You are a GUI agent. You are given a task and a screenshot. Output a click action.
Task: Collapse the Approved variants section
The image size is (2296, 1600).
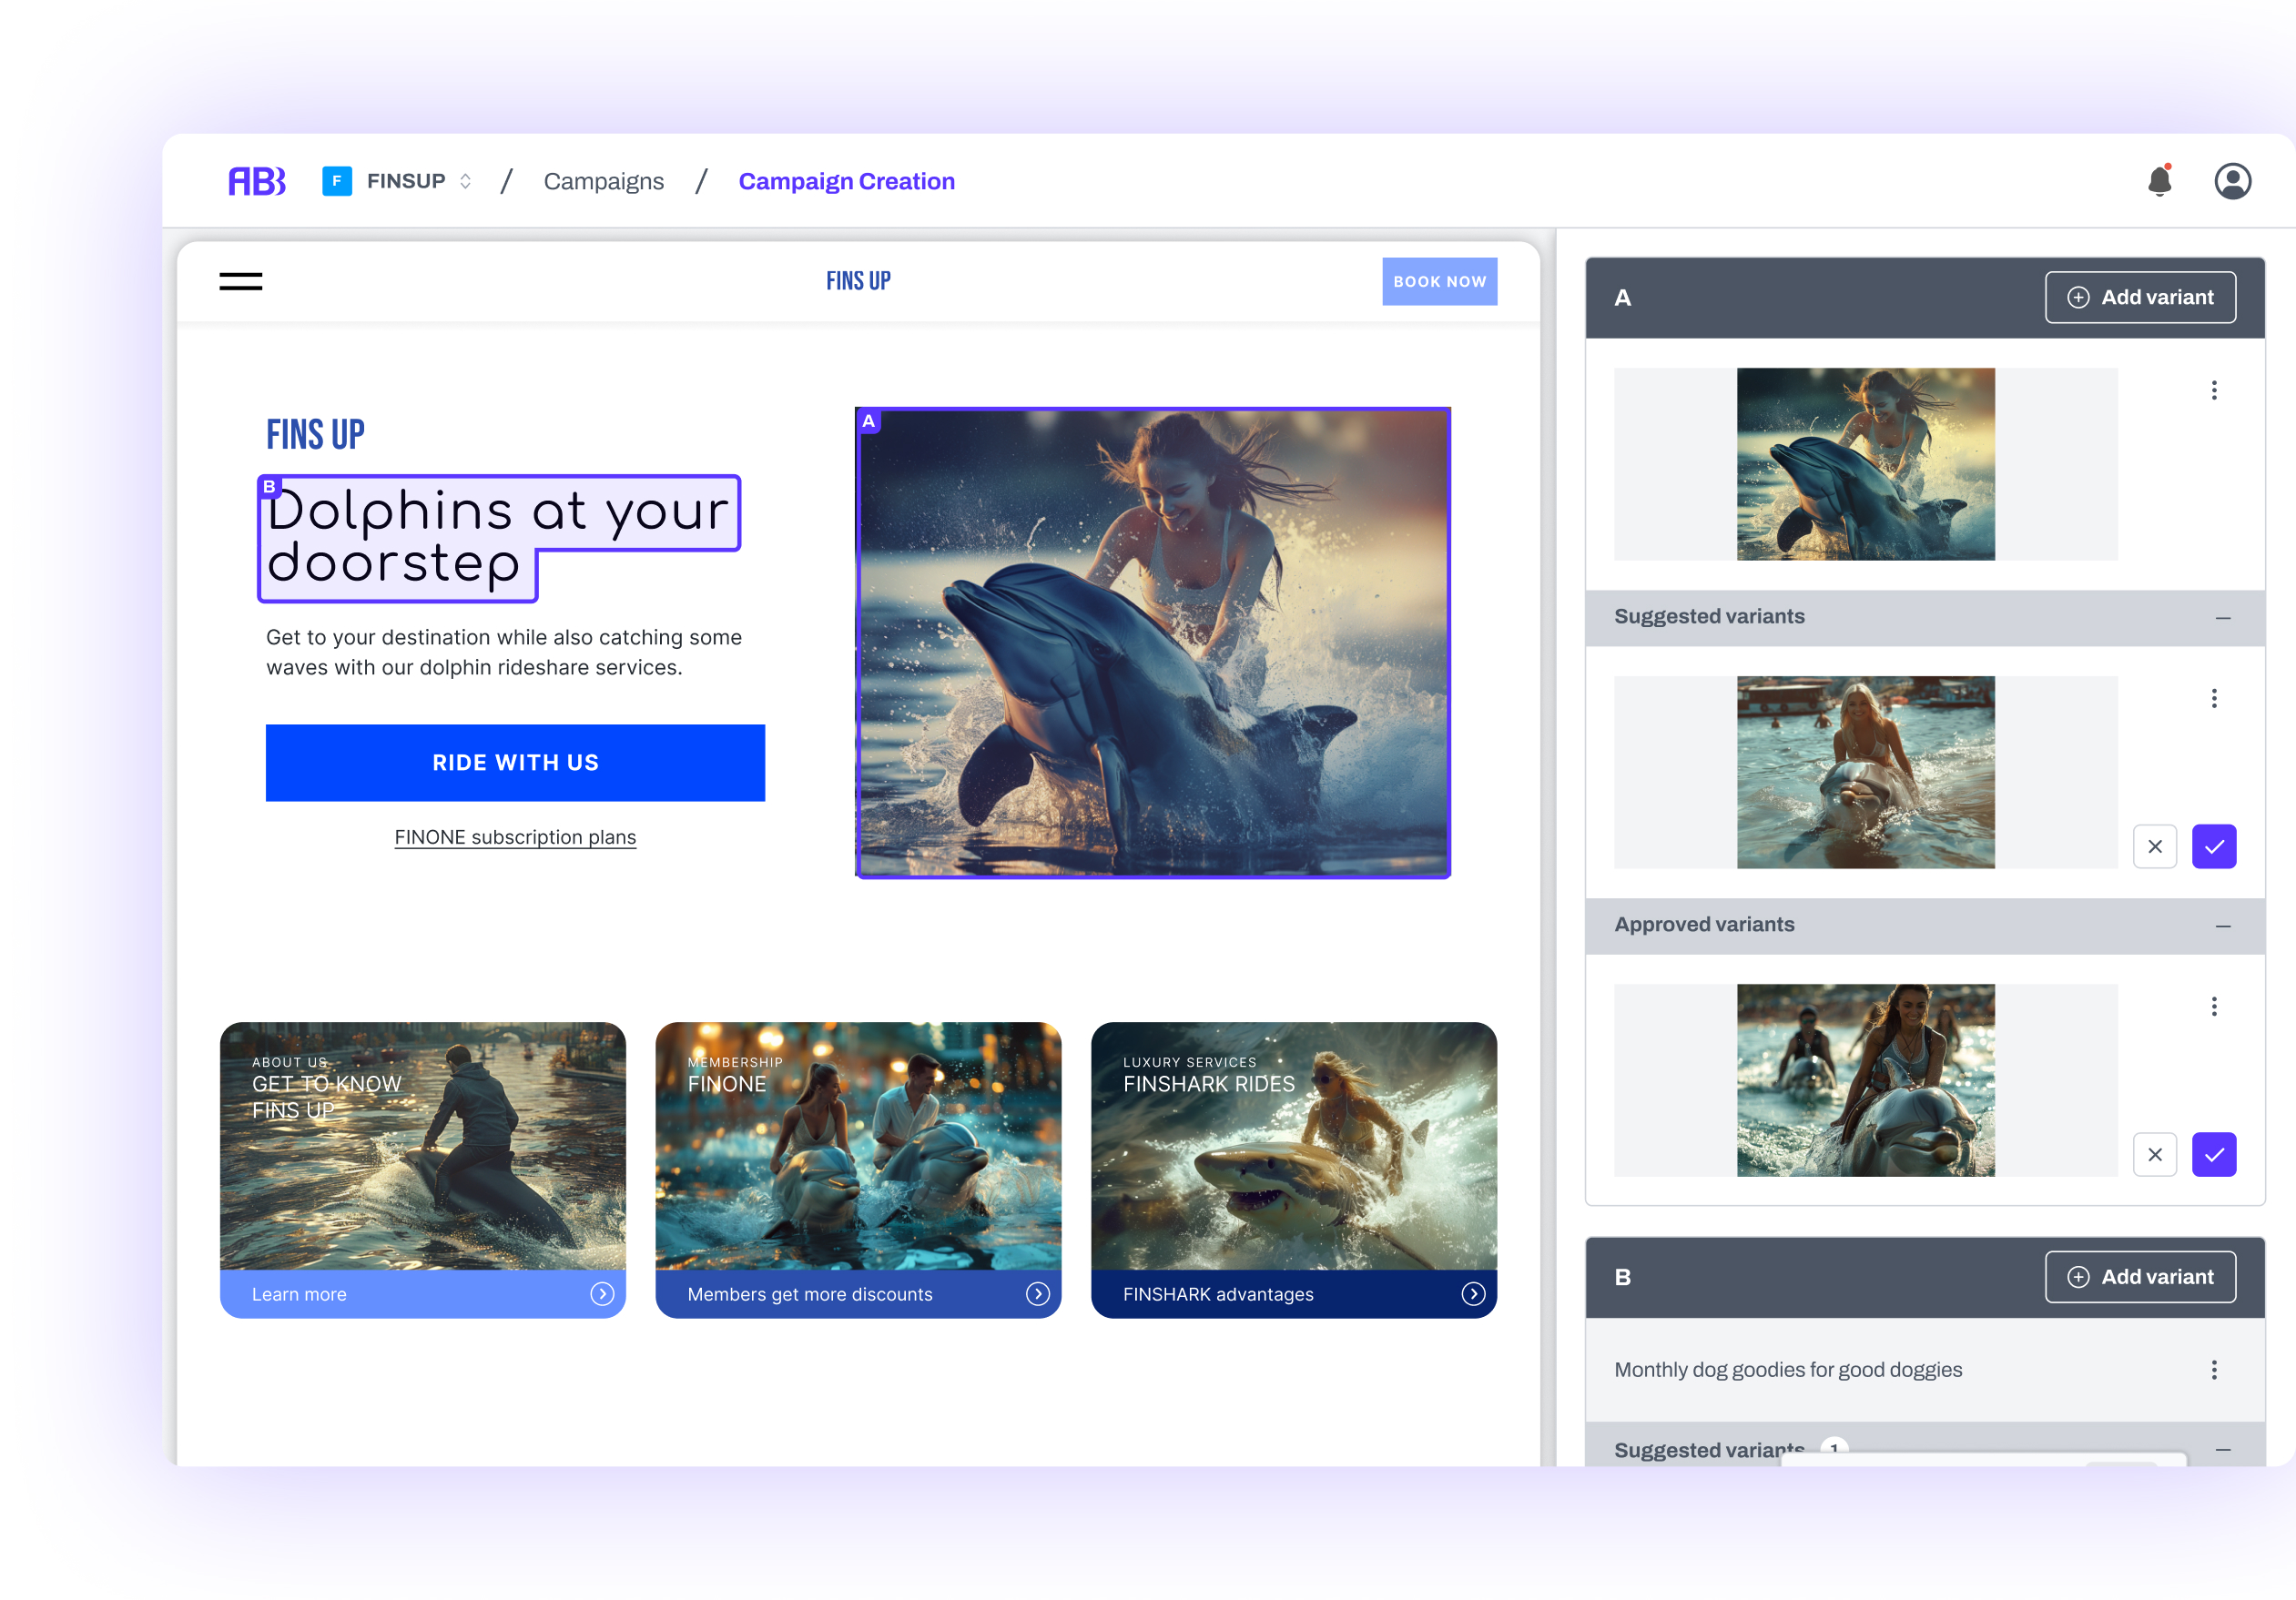2222,926
